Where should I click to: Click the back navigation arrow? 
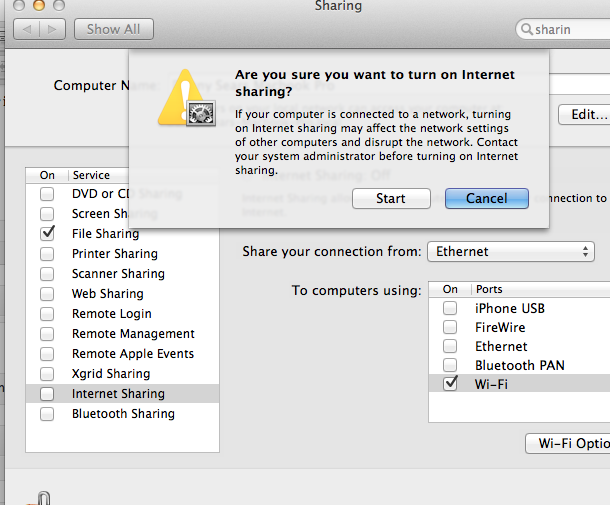pos(26,29)
